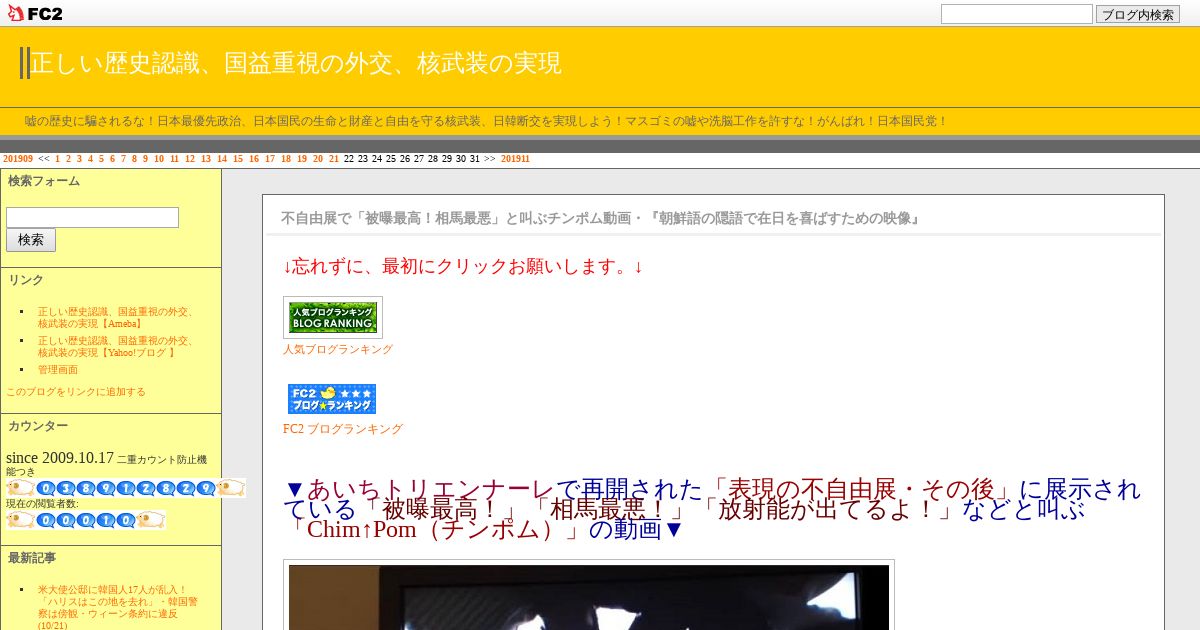Click the 検索フォーム sidebar heading
1200x630 pixels.
[x=44, y=181]
